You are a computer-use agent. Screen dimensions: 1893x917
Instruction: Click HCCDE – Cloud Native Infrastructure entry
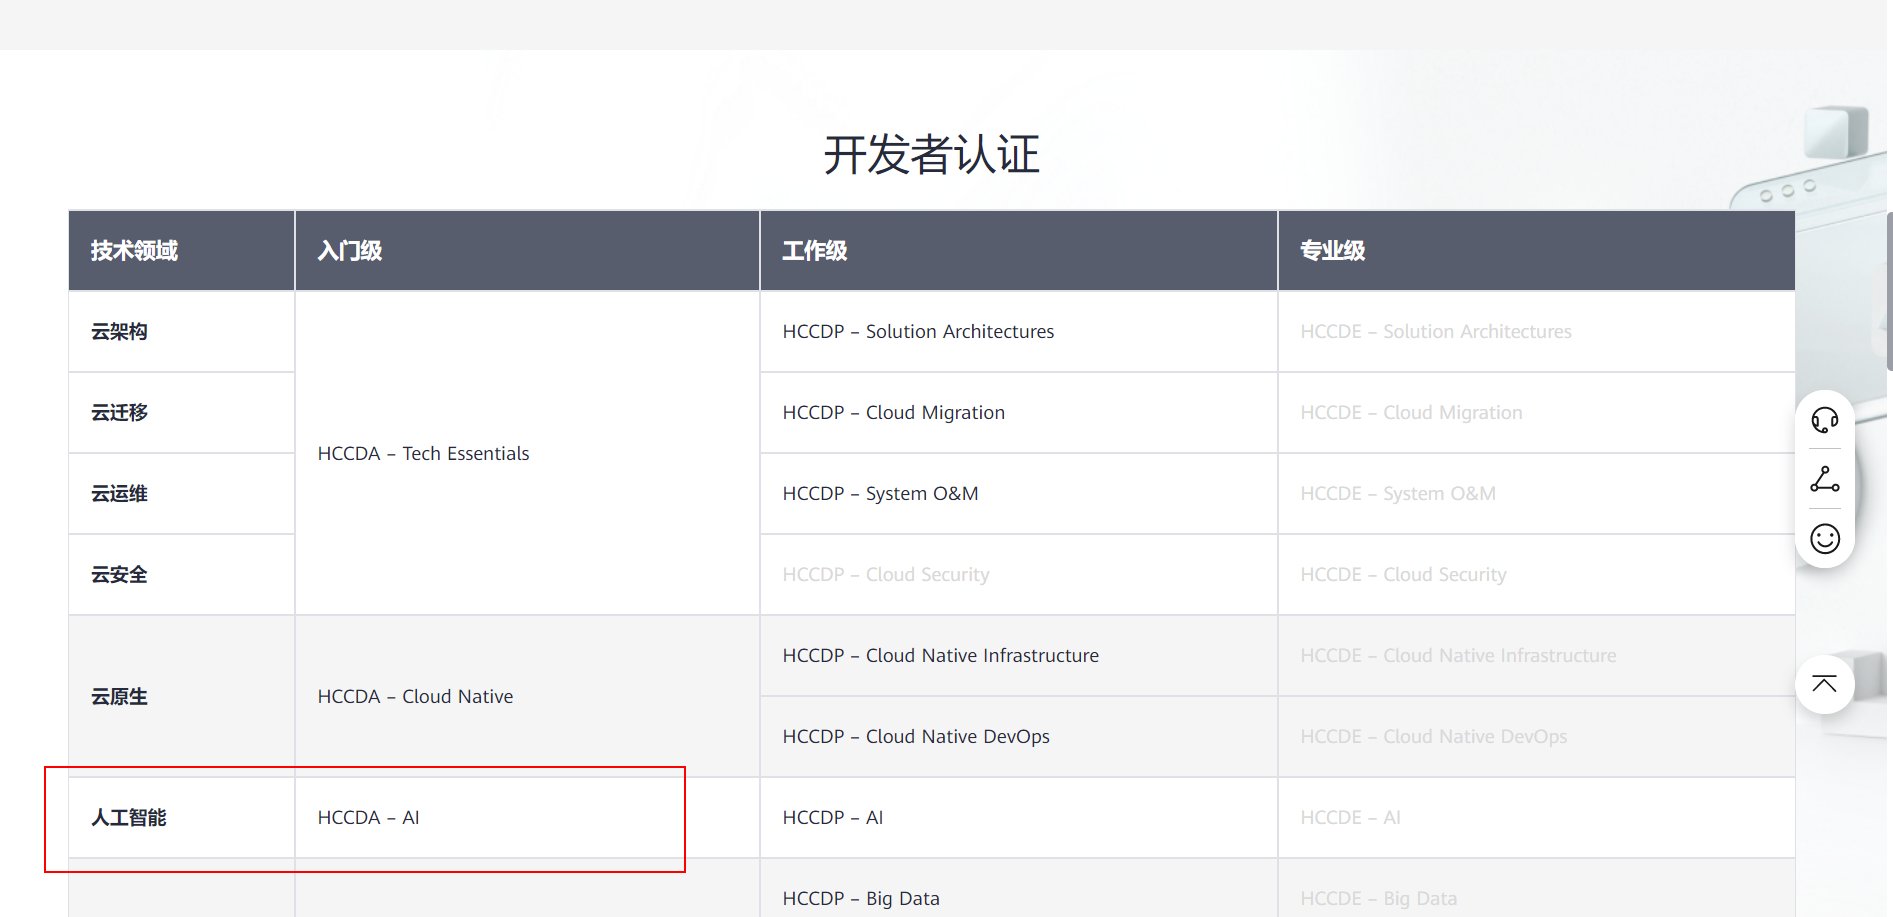click(1458, 656)
